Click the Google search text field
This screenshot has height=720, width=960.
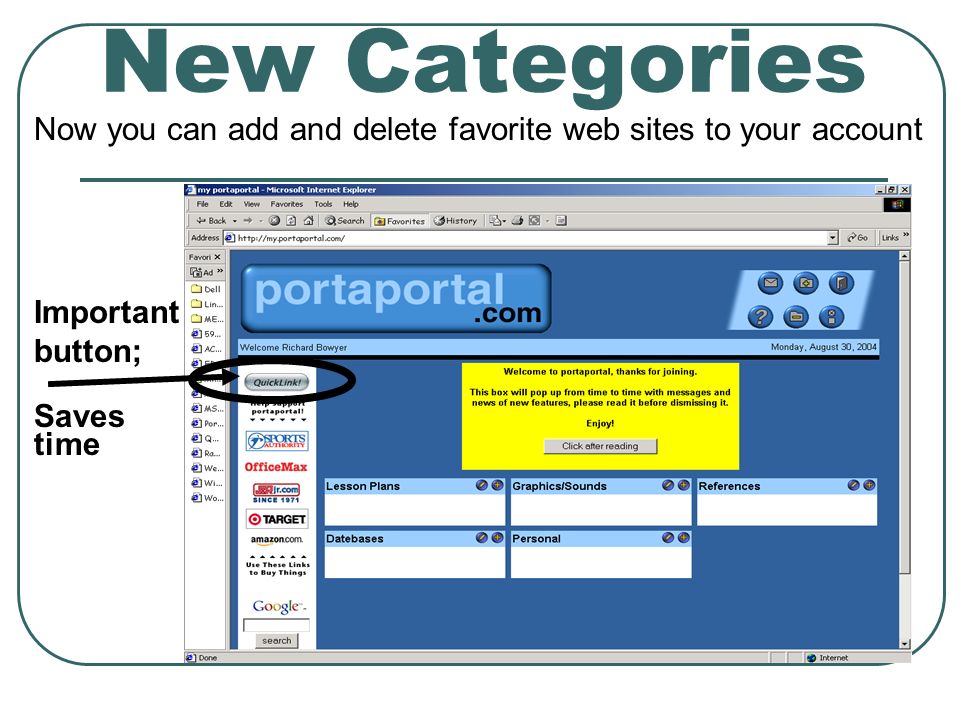277,625
